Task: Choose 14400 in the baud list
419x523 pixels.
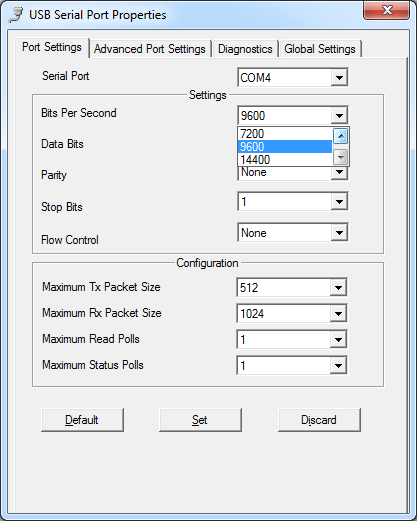Action: click(x=285, y=160)
